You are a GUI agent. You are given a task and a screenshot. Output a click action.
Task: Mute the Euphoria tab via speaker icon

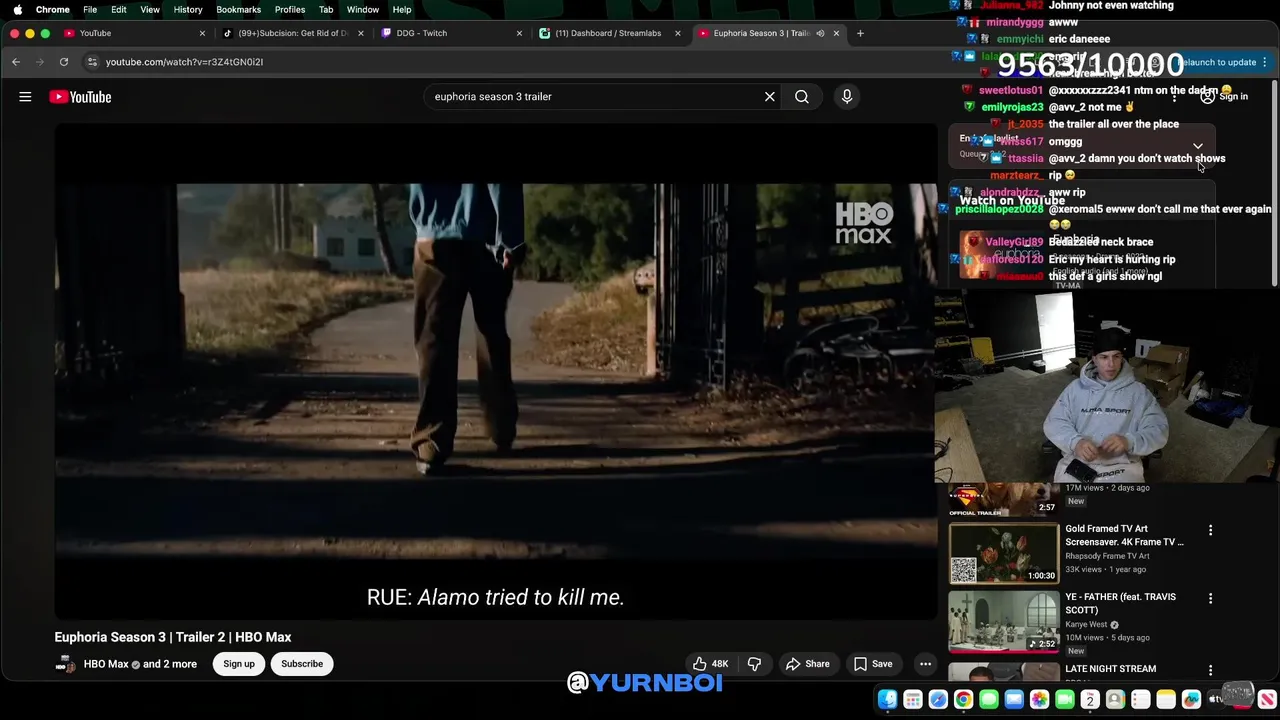coord(820,33)
